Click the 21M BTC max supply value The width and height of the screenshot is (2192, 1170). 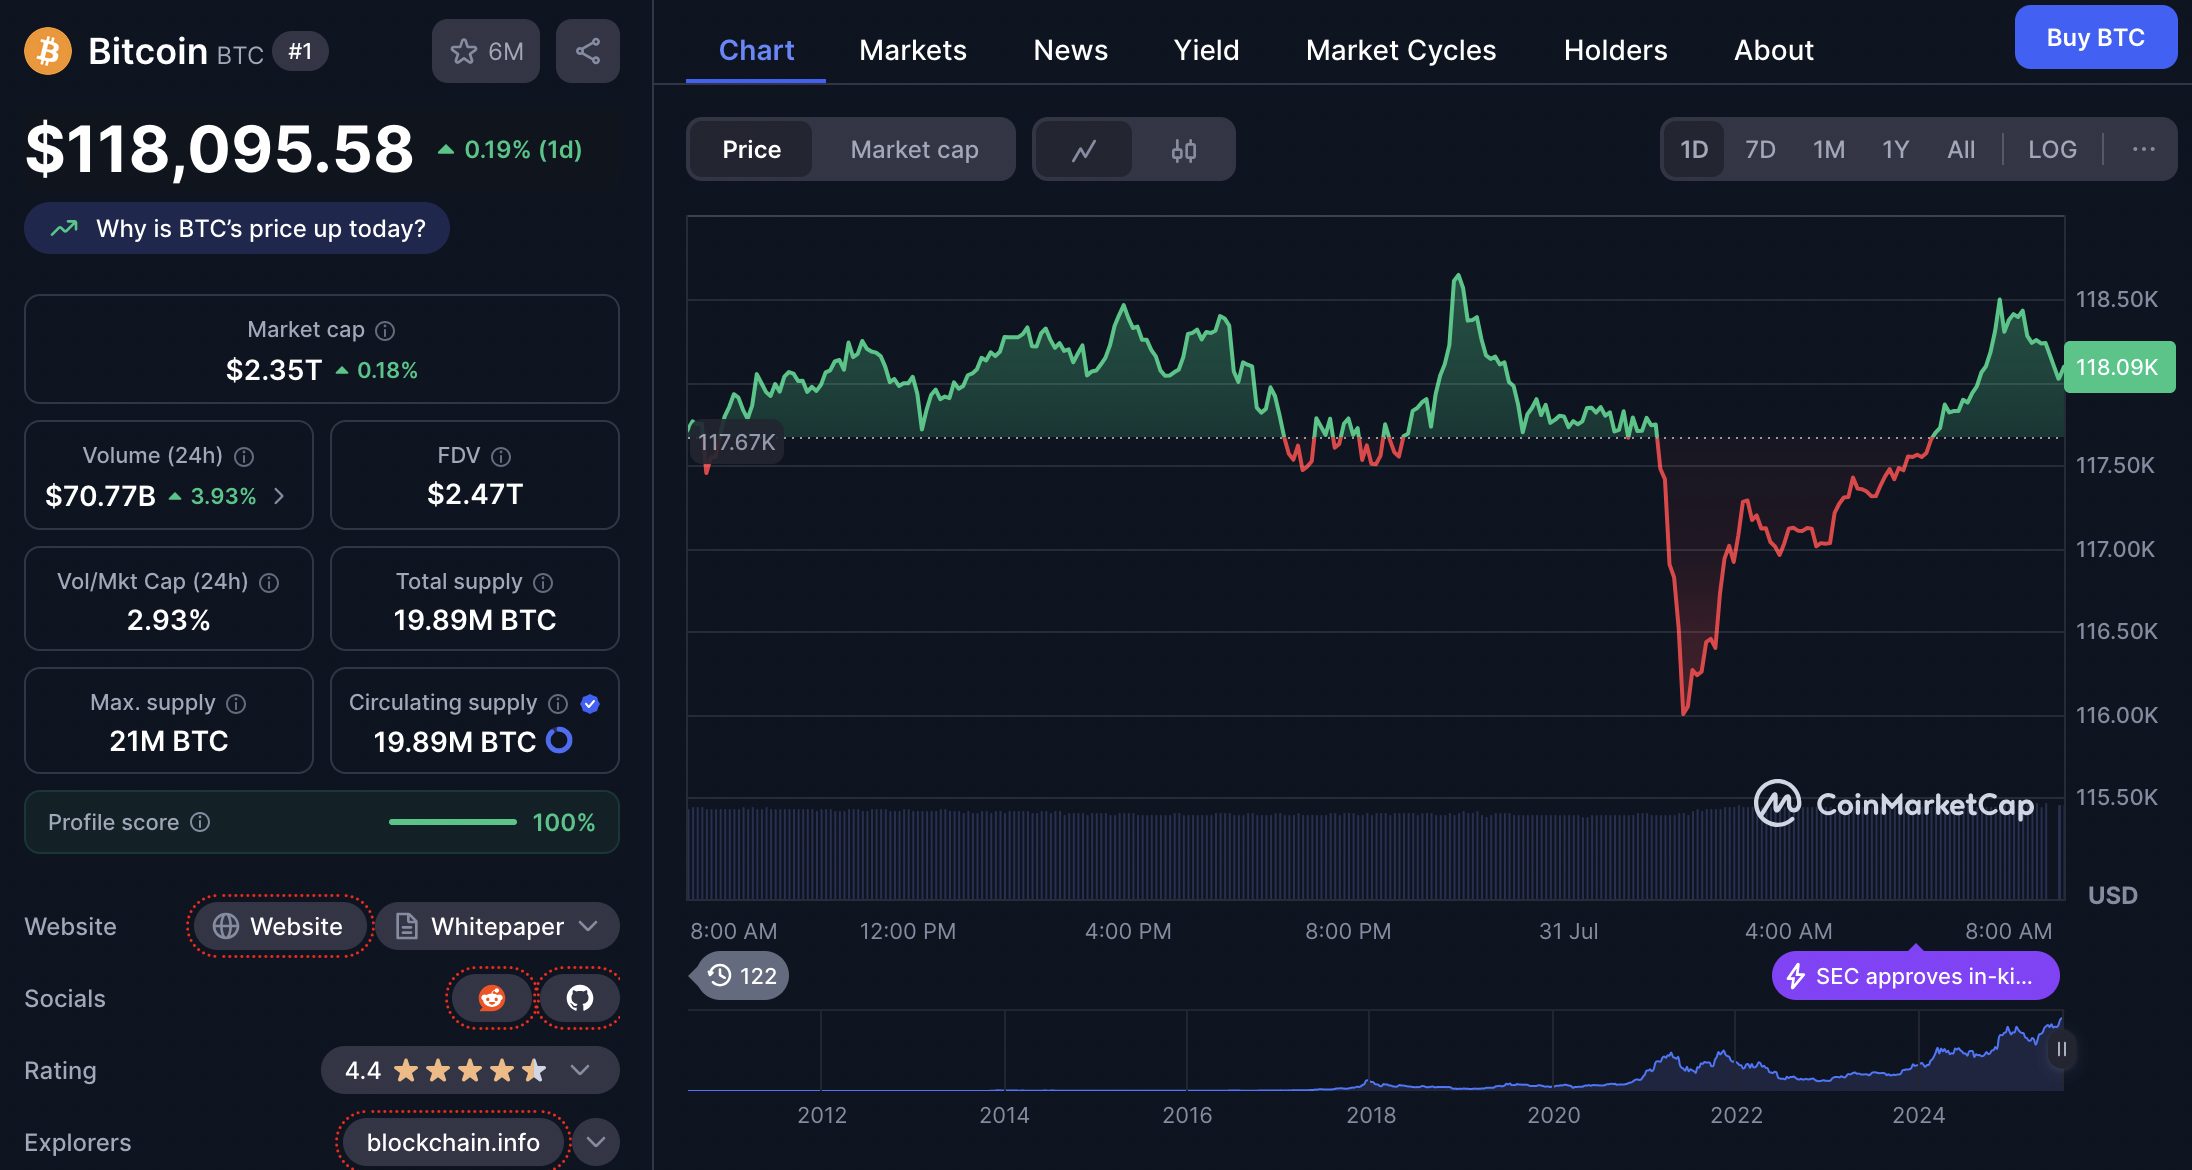(169, 741)
